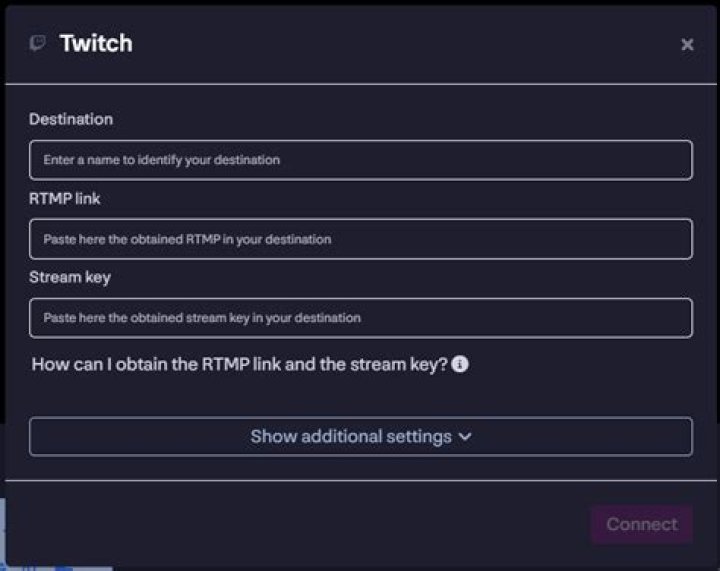Open the RTMP link and stream key help text
The width and height of the screenshot is (720, 571).
(239, 365)
